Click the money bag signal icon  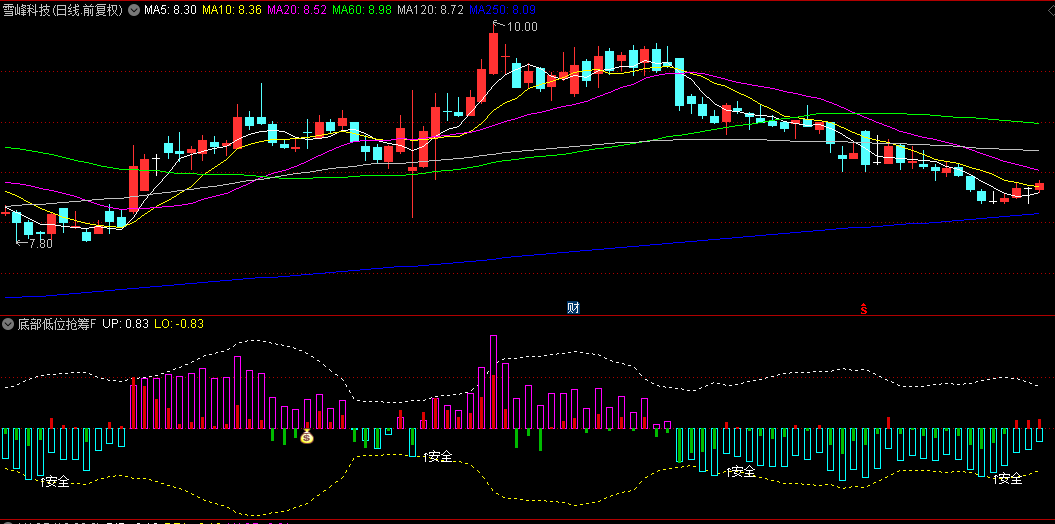307,437
